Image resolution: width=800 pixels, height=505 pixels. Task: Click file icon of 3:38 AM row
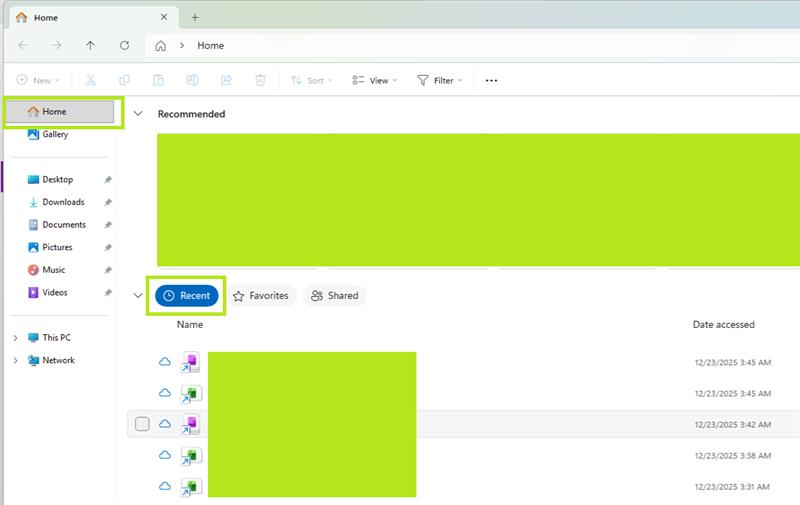coord(191,456)
